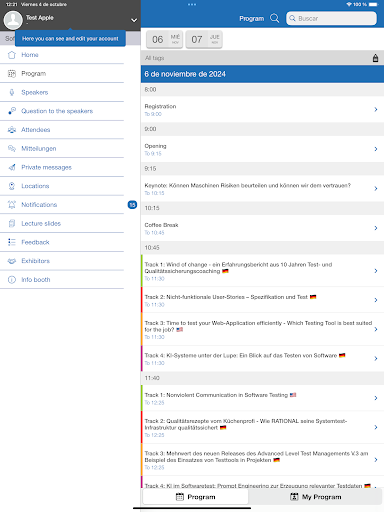Open Question to the speakers menu item
Viewport: 384px width, 512px height.
(x=62, y=111)
